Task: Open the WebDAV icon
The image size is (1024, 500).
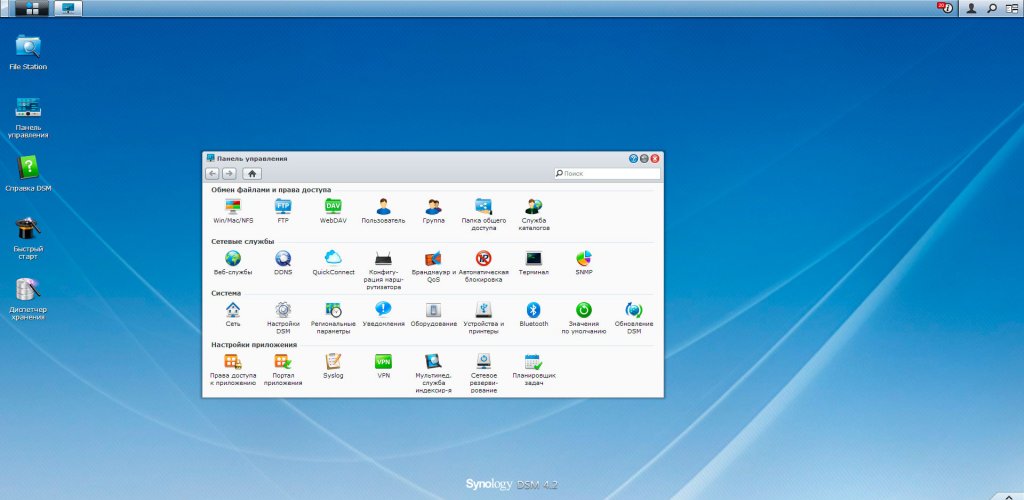Action: click(x=333, y=206)
